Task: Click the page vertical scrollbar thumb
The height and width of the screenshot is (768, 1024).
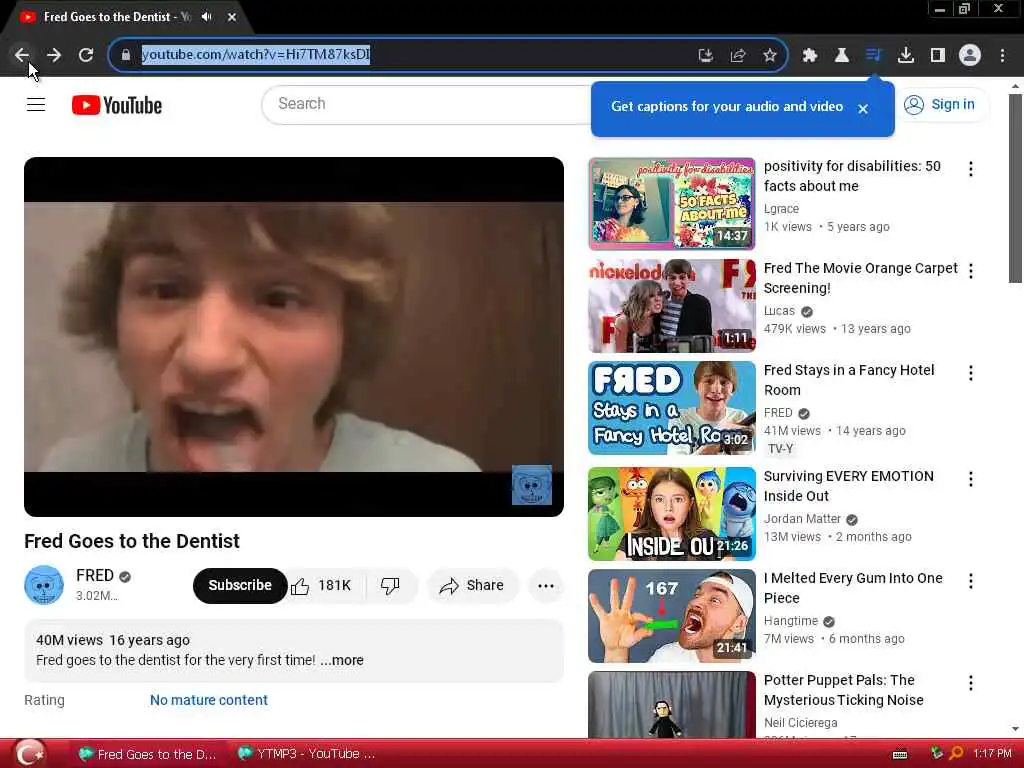Action: (1015, 188)
